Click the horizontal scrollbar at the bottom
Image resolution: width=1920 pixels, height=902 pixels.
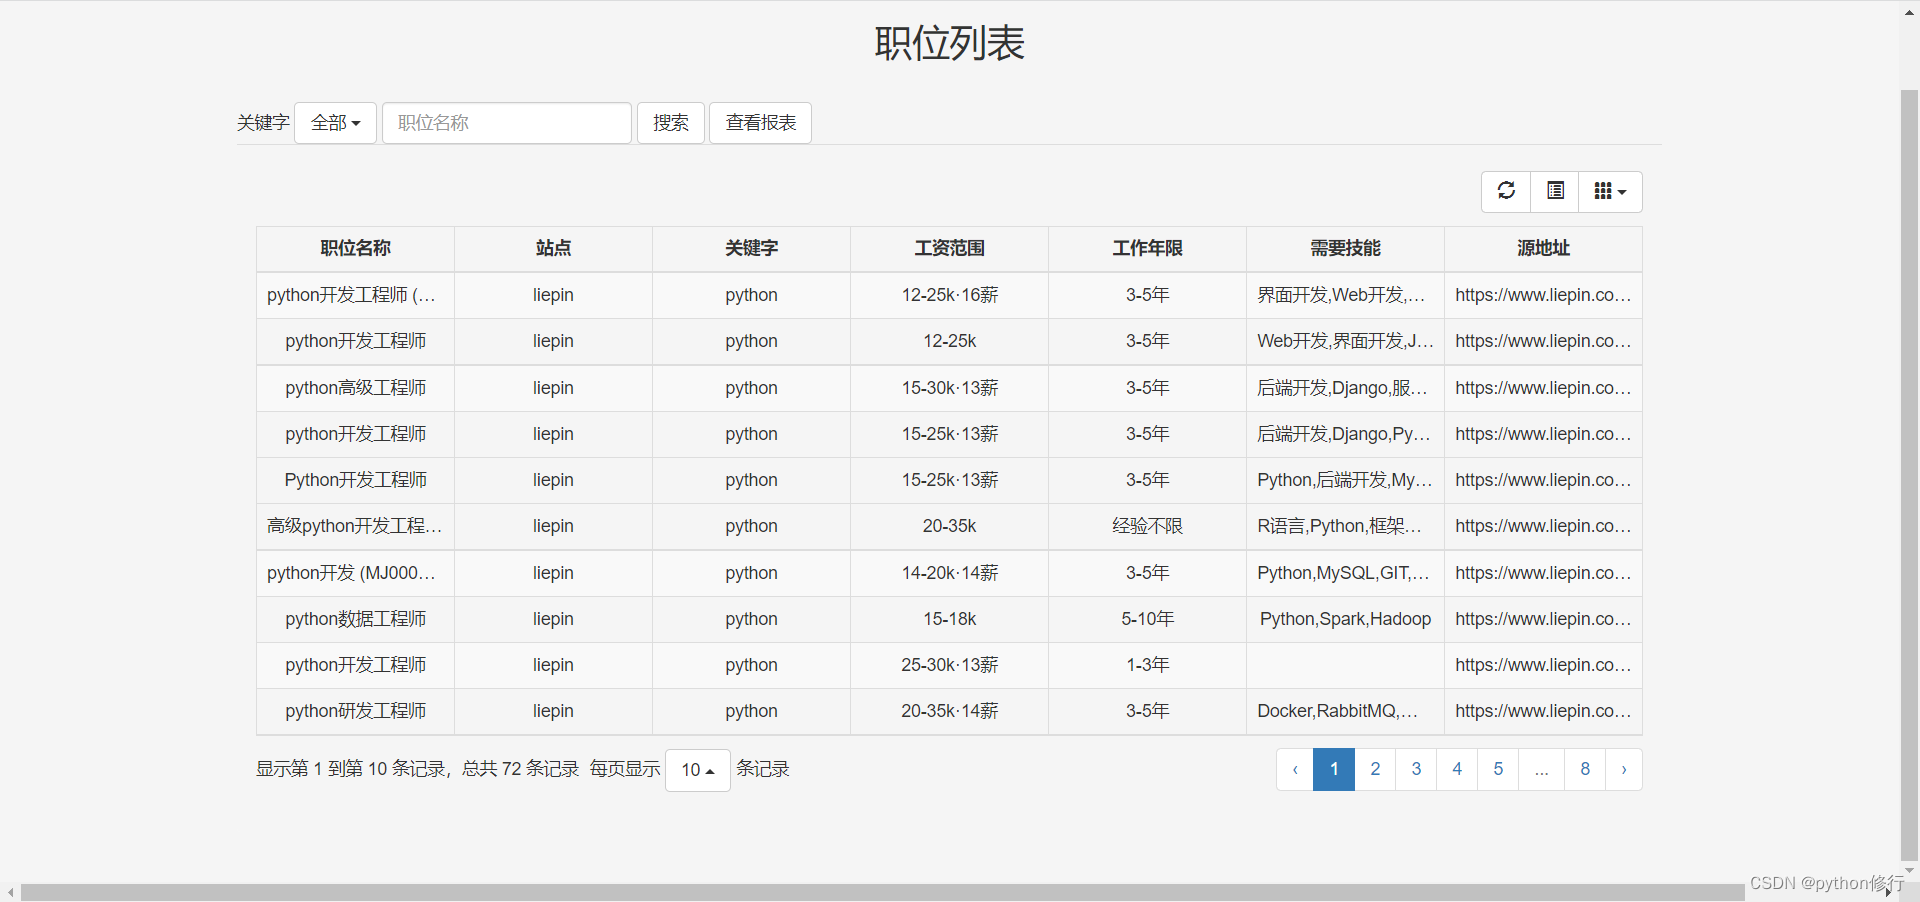tap(882, 892)
